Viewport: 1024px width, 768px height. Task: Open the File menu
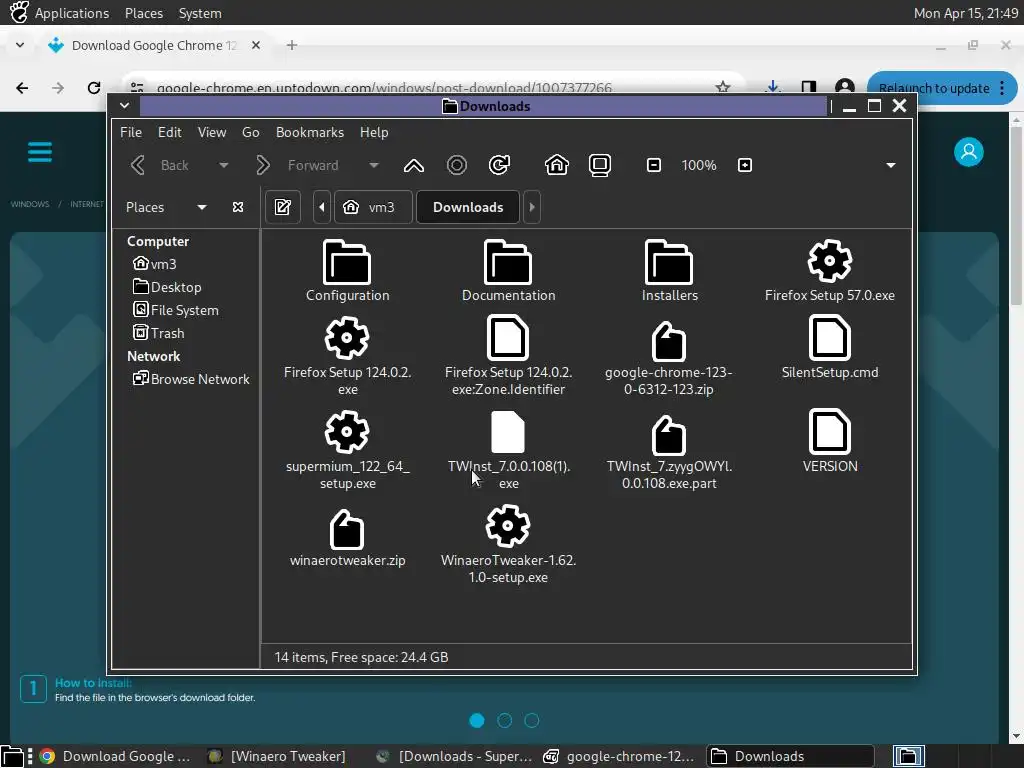click(131, 132)
